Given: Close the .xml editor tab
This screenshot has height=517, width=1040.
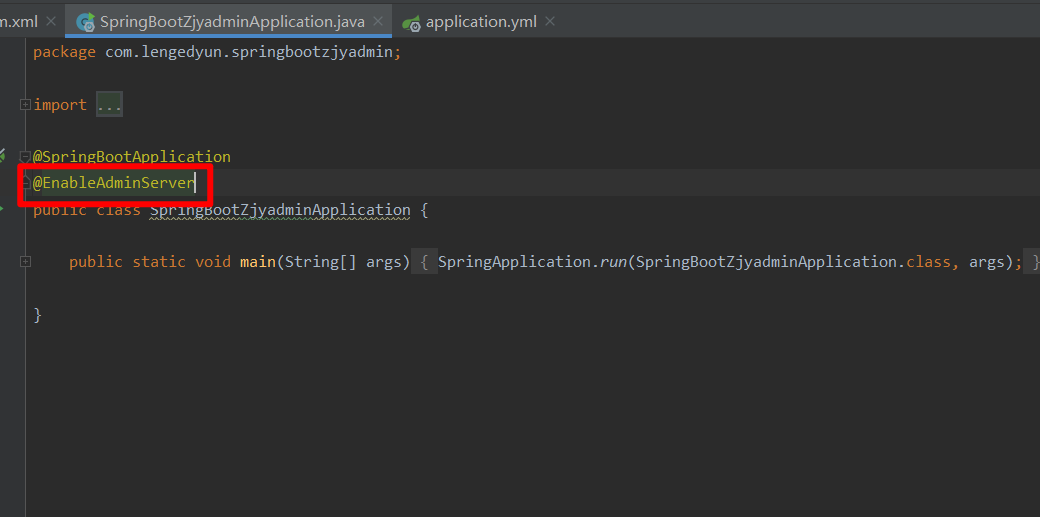Looking at the screenshot, I should point(50,21).
